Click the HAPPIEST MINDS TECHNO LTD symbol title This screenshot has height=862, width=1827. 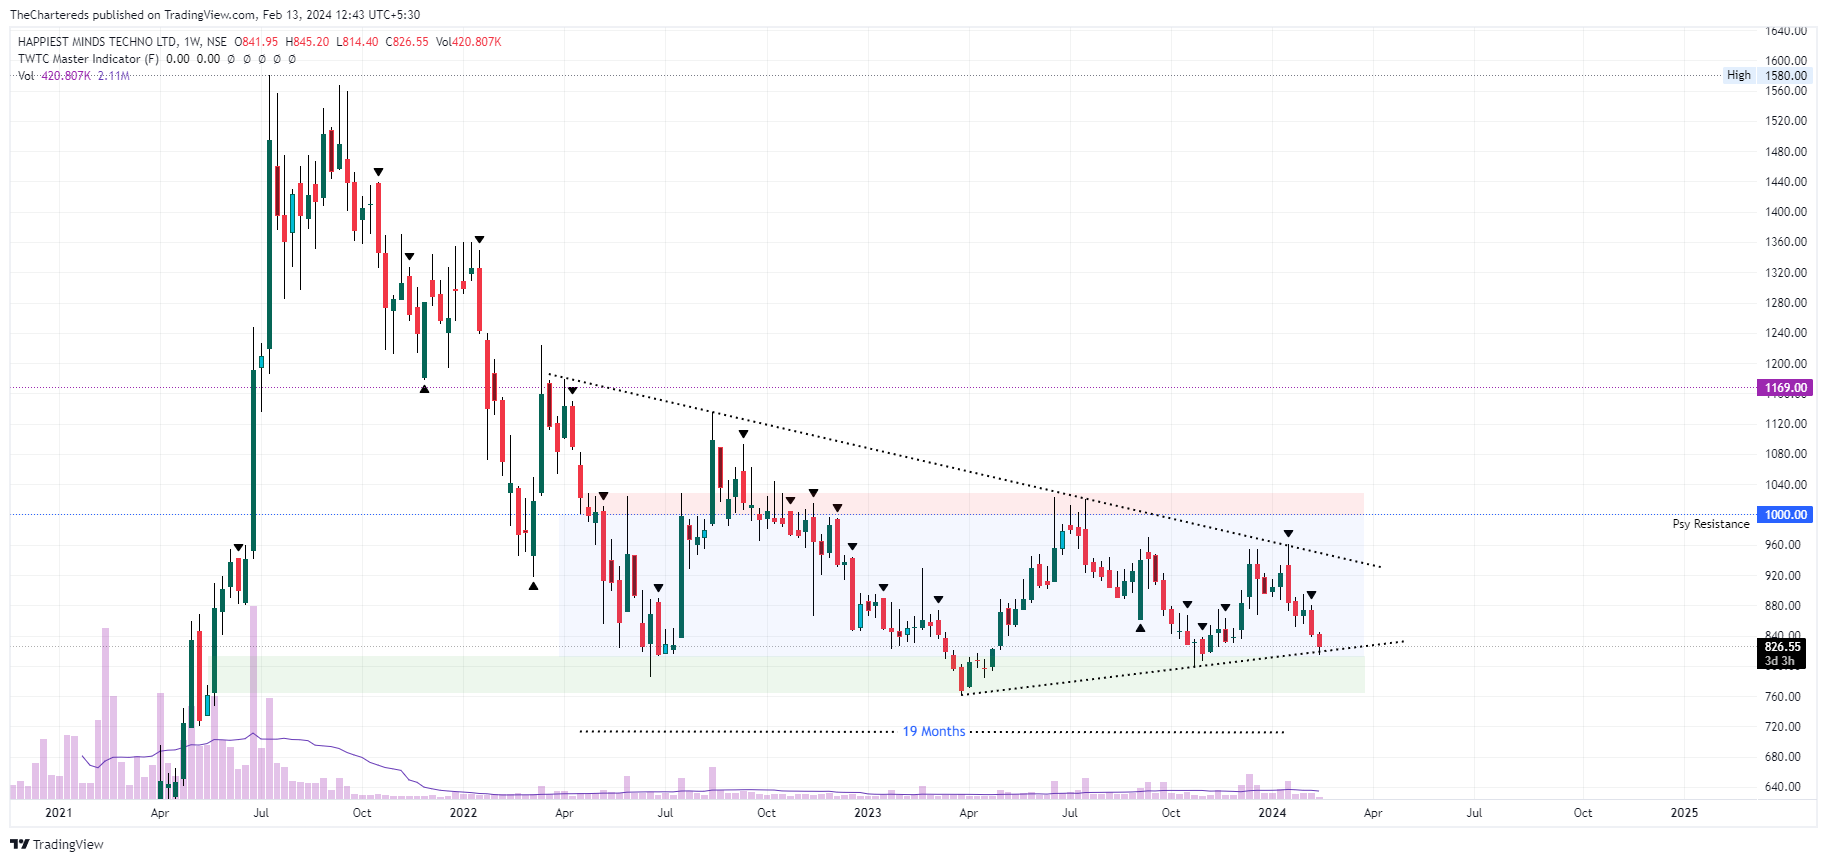coord(97,42)
